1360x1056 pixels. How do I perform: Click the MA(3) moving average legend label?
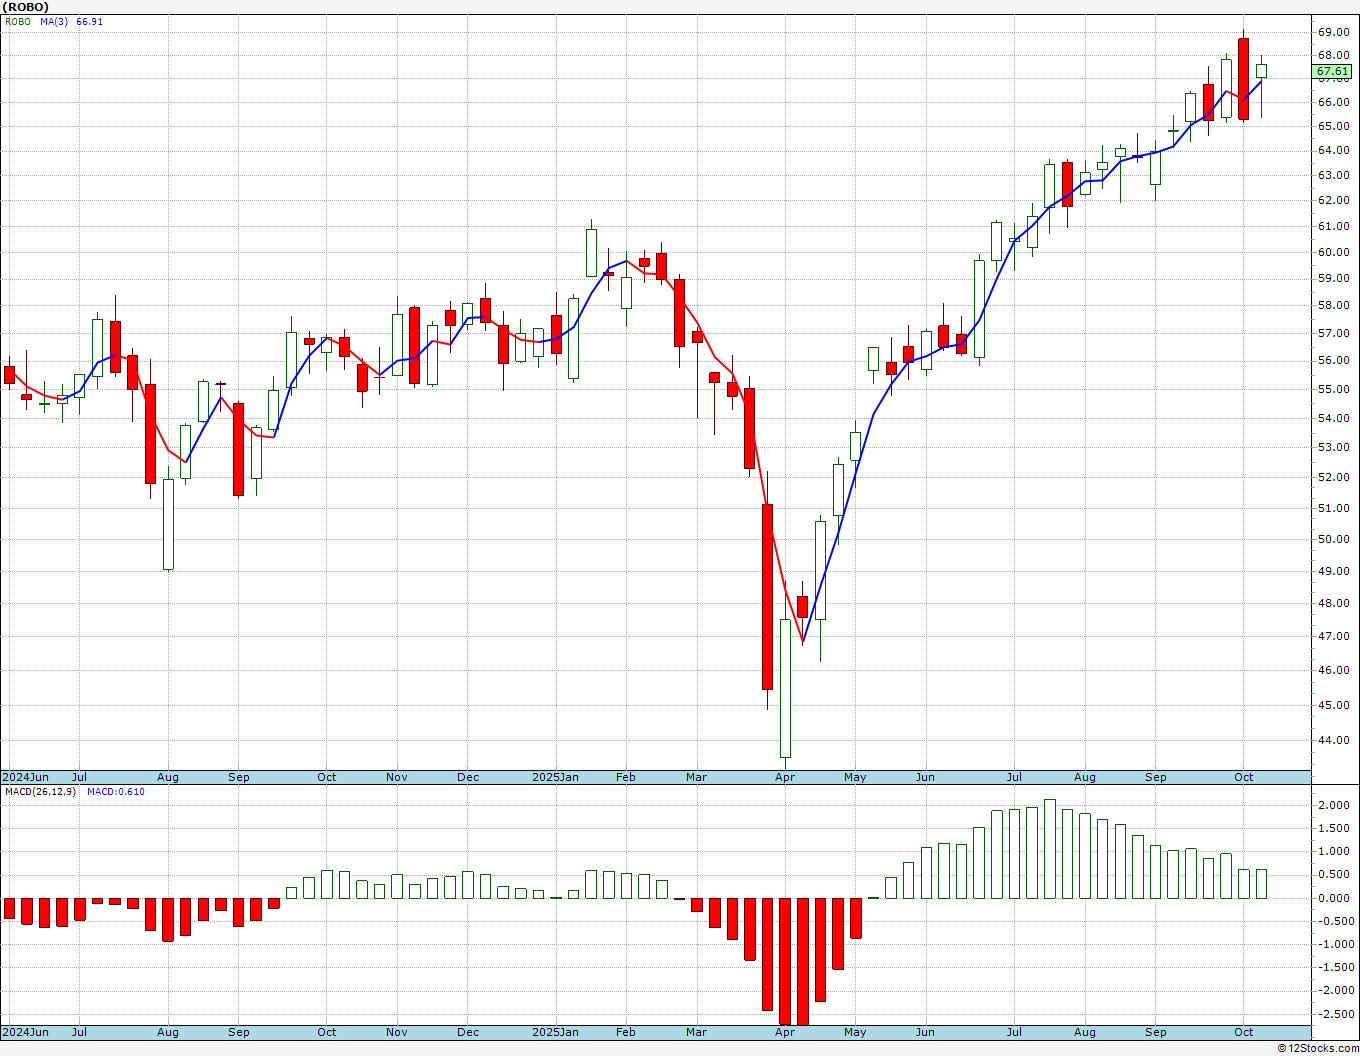point(54,21)
